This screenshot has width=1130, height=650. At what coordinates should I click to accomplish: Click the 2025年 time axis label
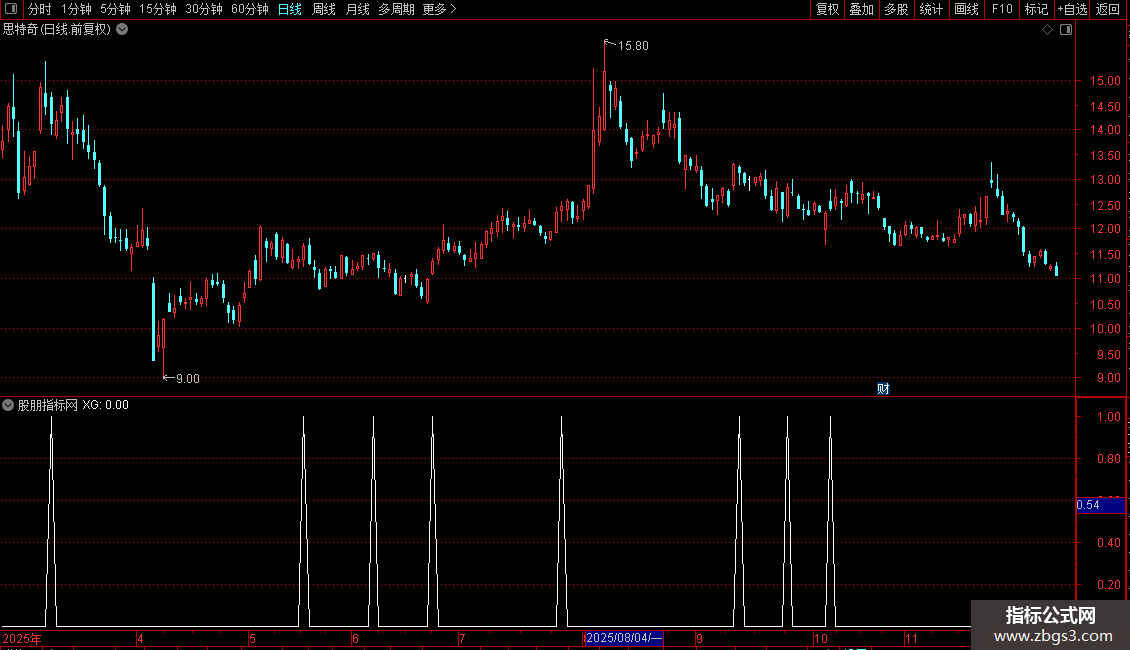[x=22, y=638]
